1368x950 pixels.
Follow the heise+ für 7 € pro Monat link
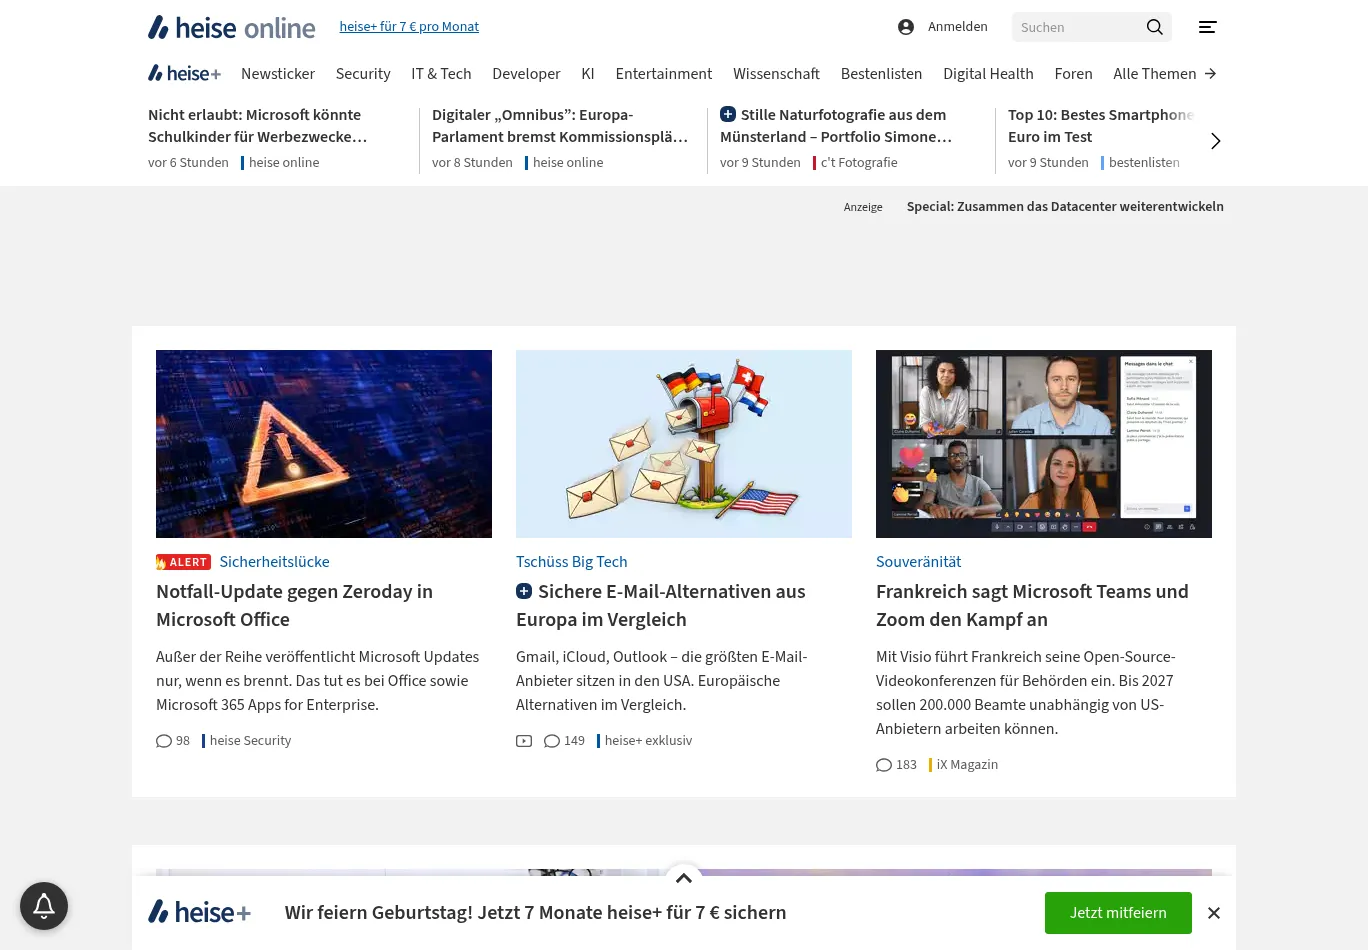(x=409, y=27)
